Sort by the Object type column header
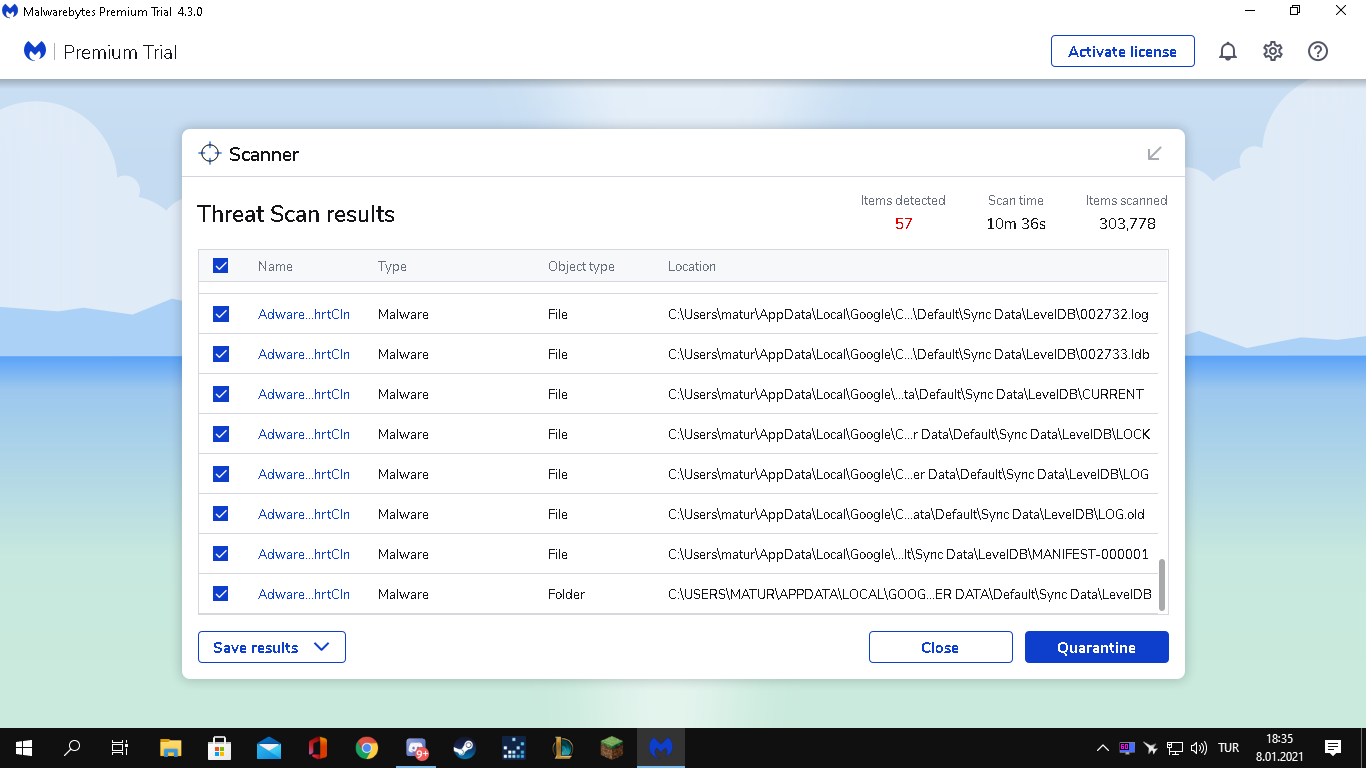1366x768 pixels. (581, 266)
